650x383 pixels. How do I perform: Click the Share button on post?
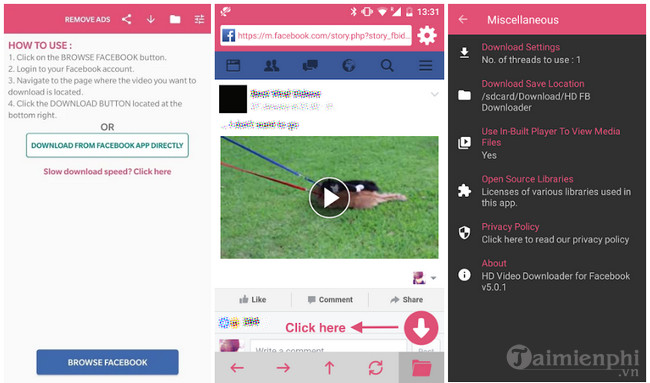407,300
